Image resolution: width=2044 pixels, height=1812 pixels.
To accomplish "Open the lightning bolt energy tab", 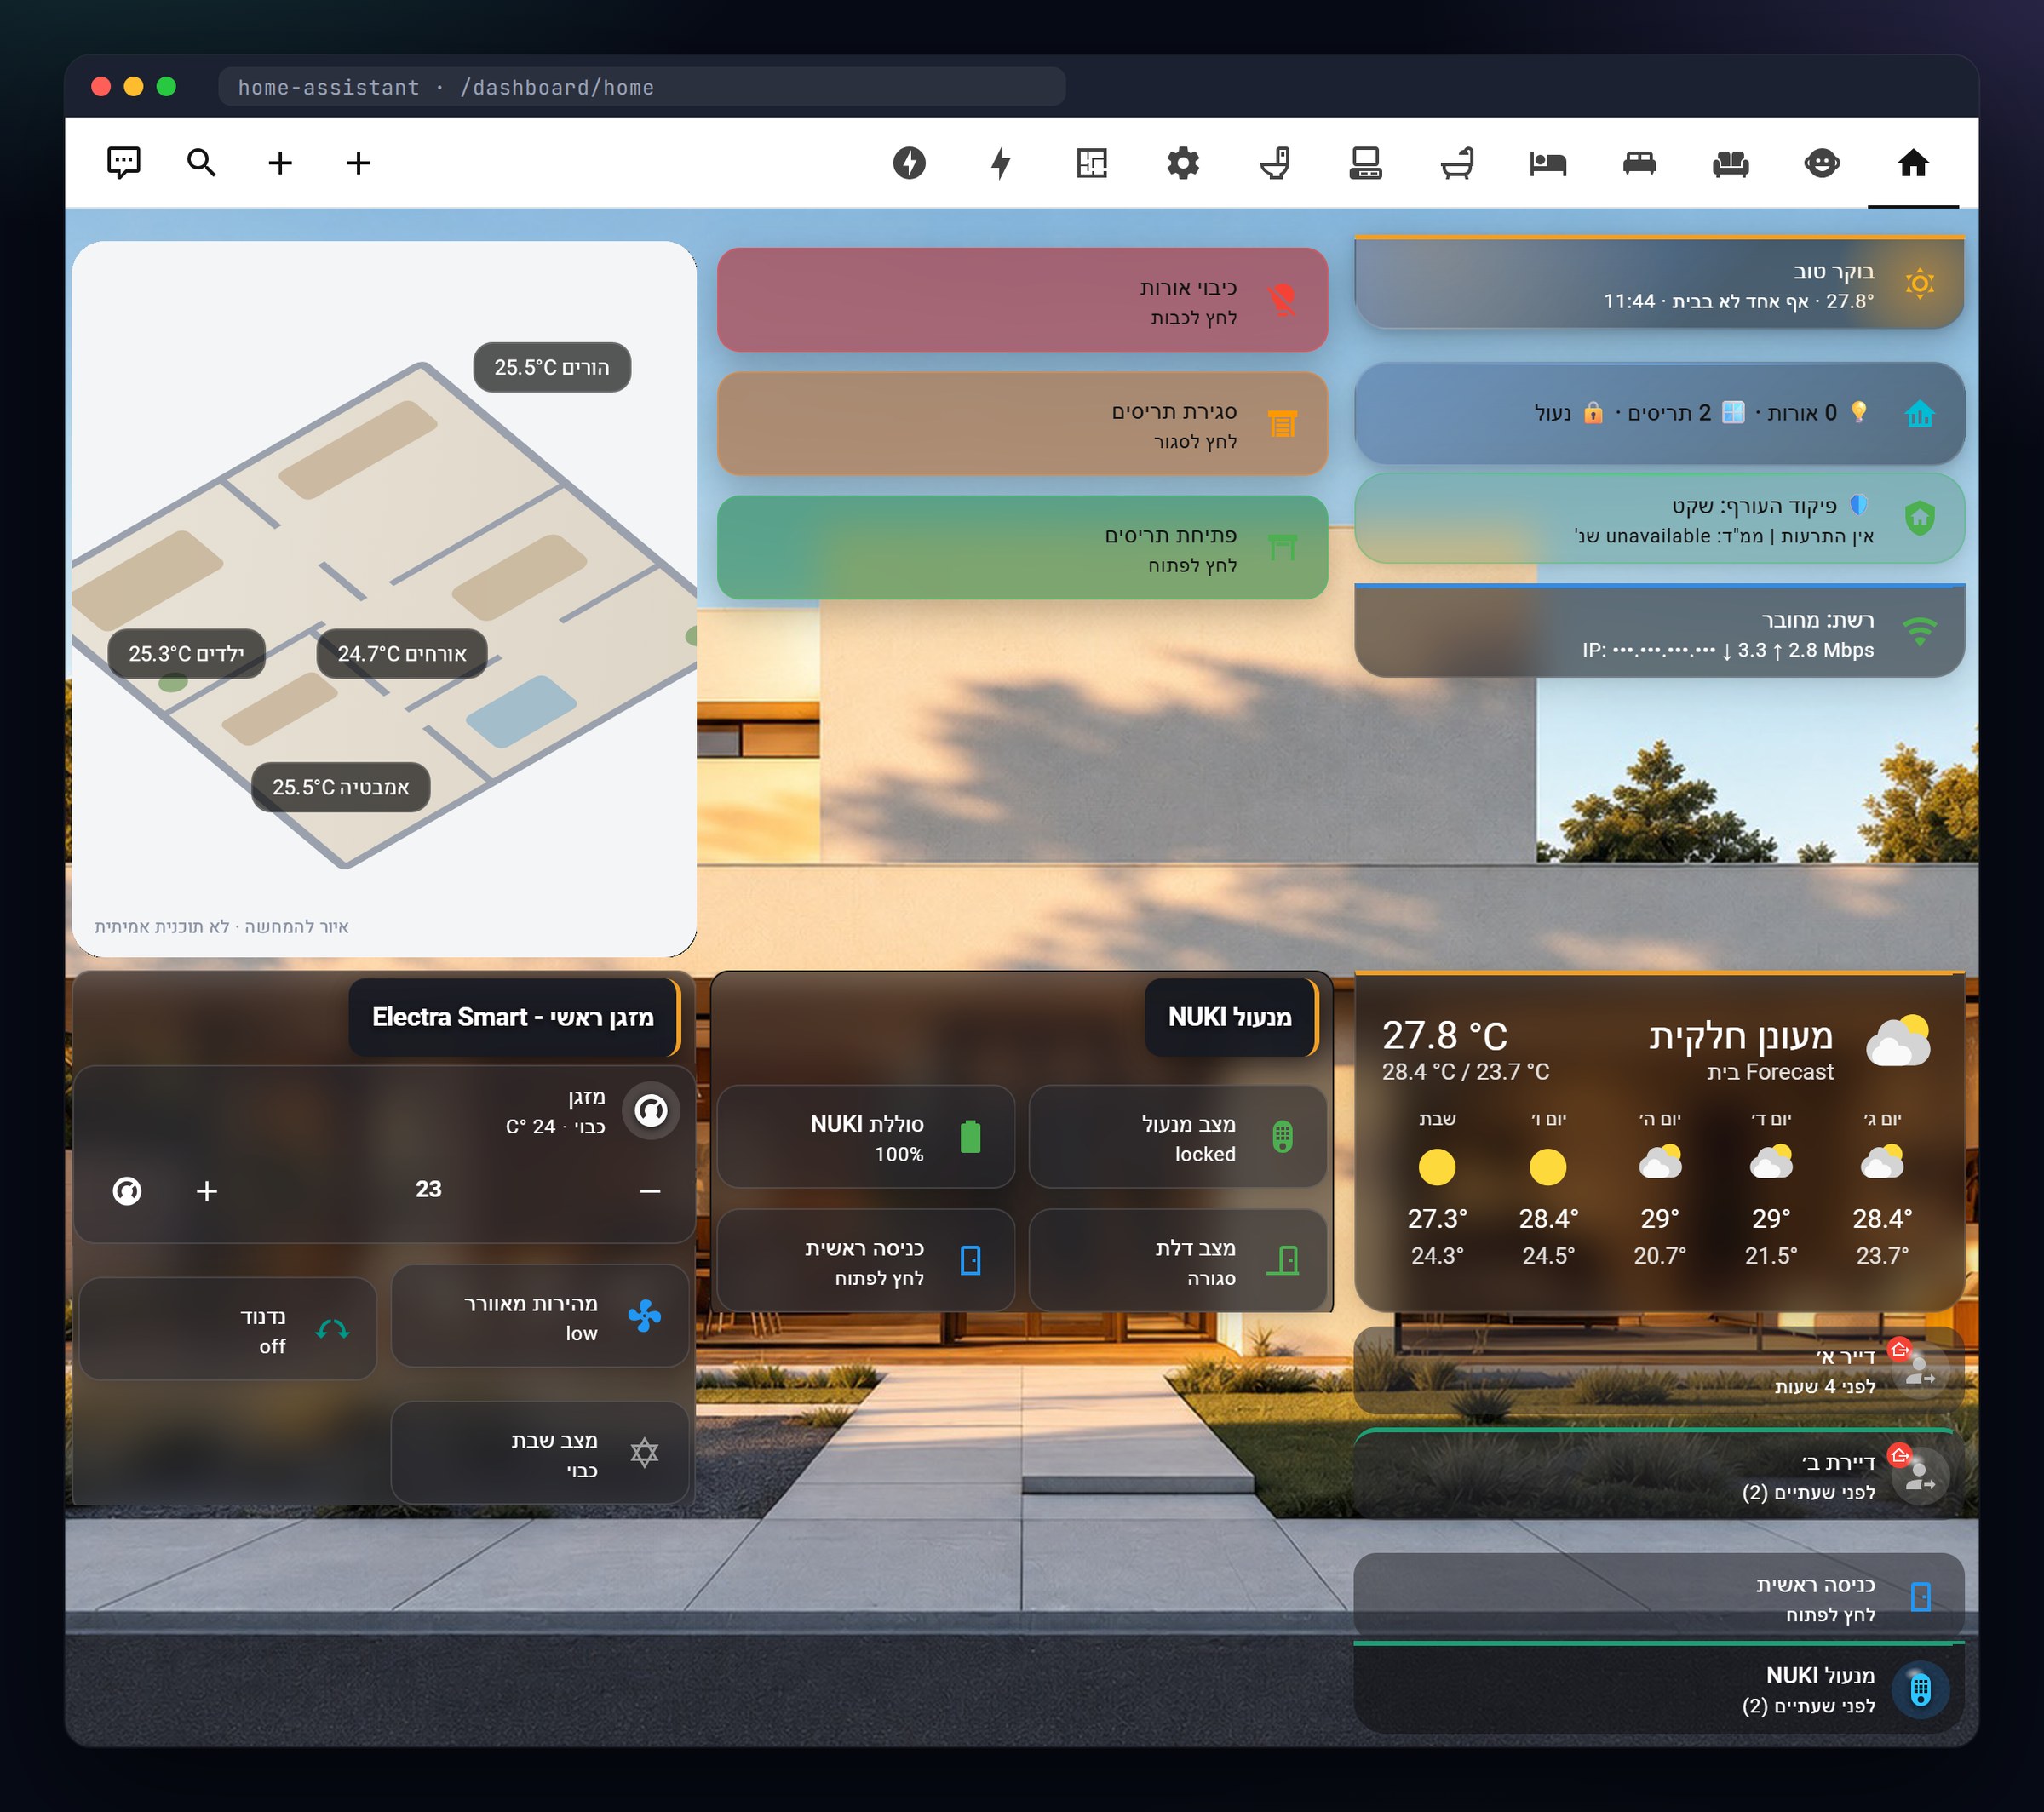I will coord(1001,163).
